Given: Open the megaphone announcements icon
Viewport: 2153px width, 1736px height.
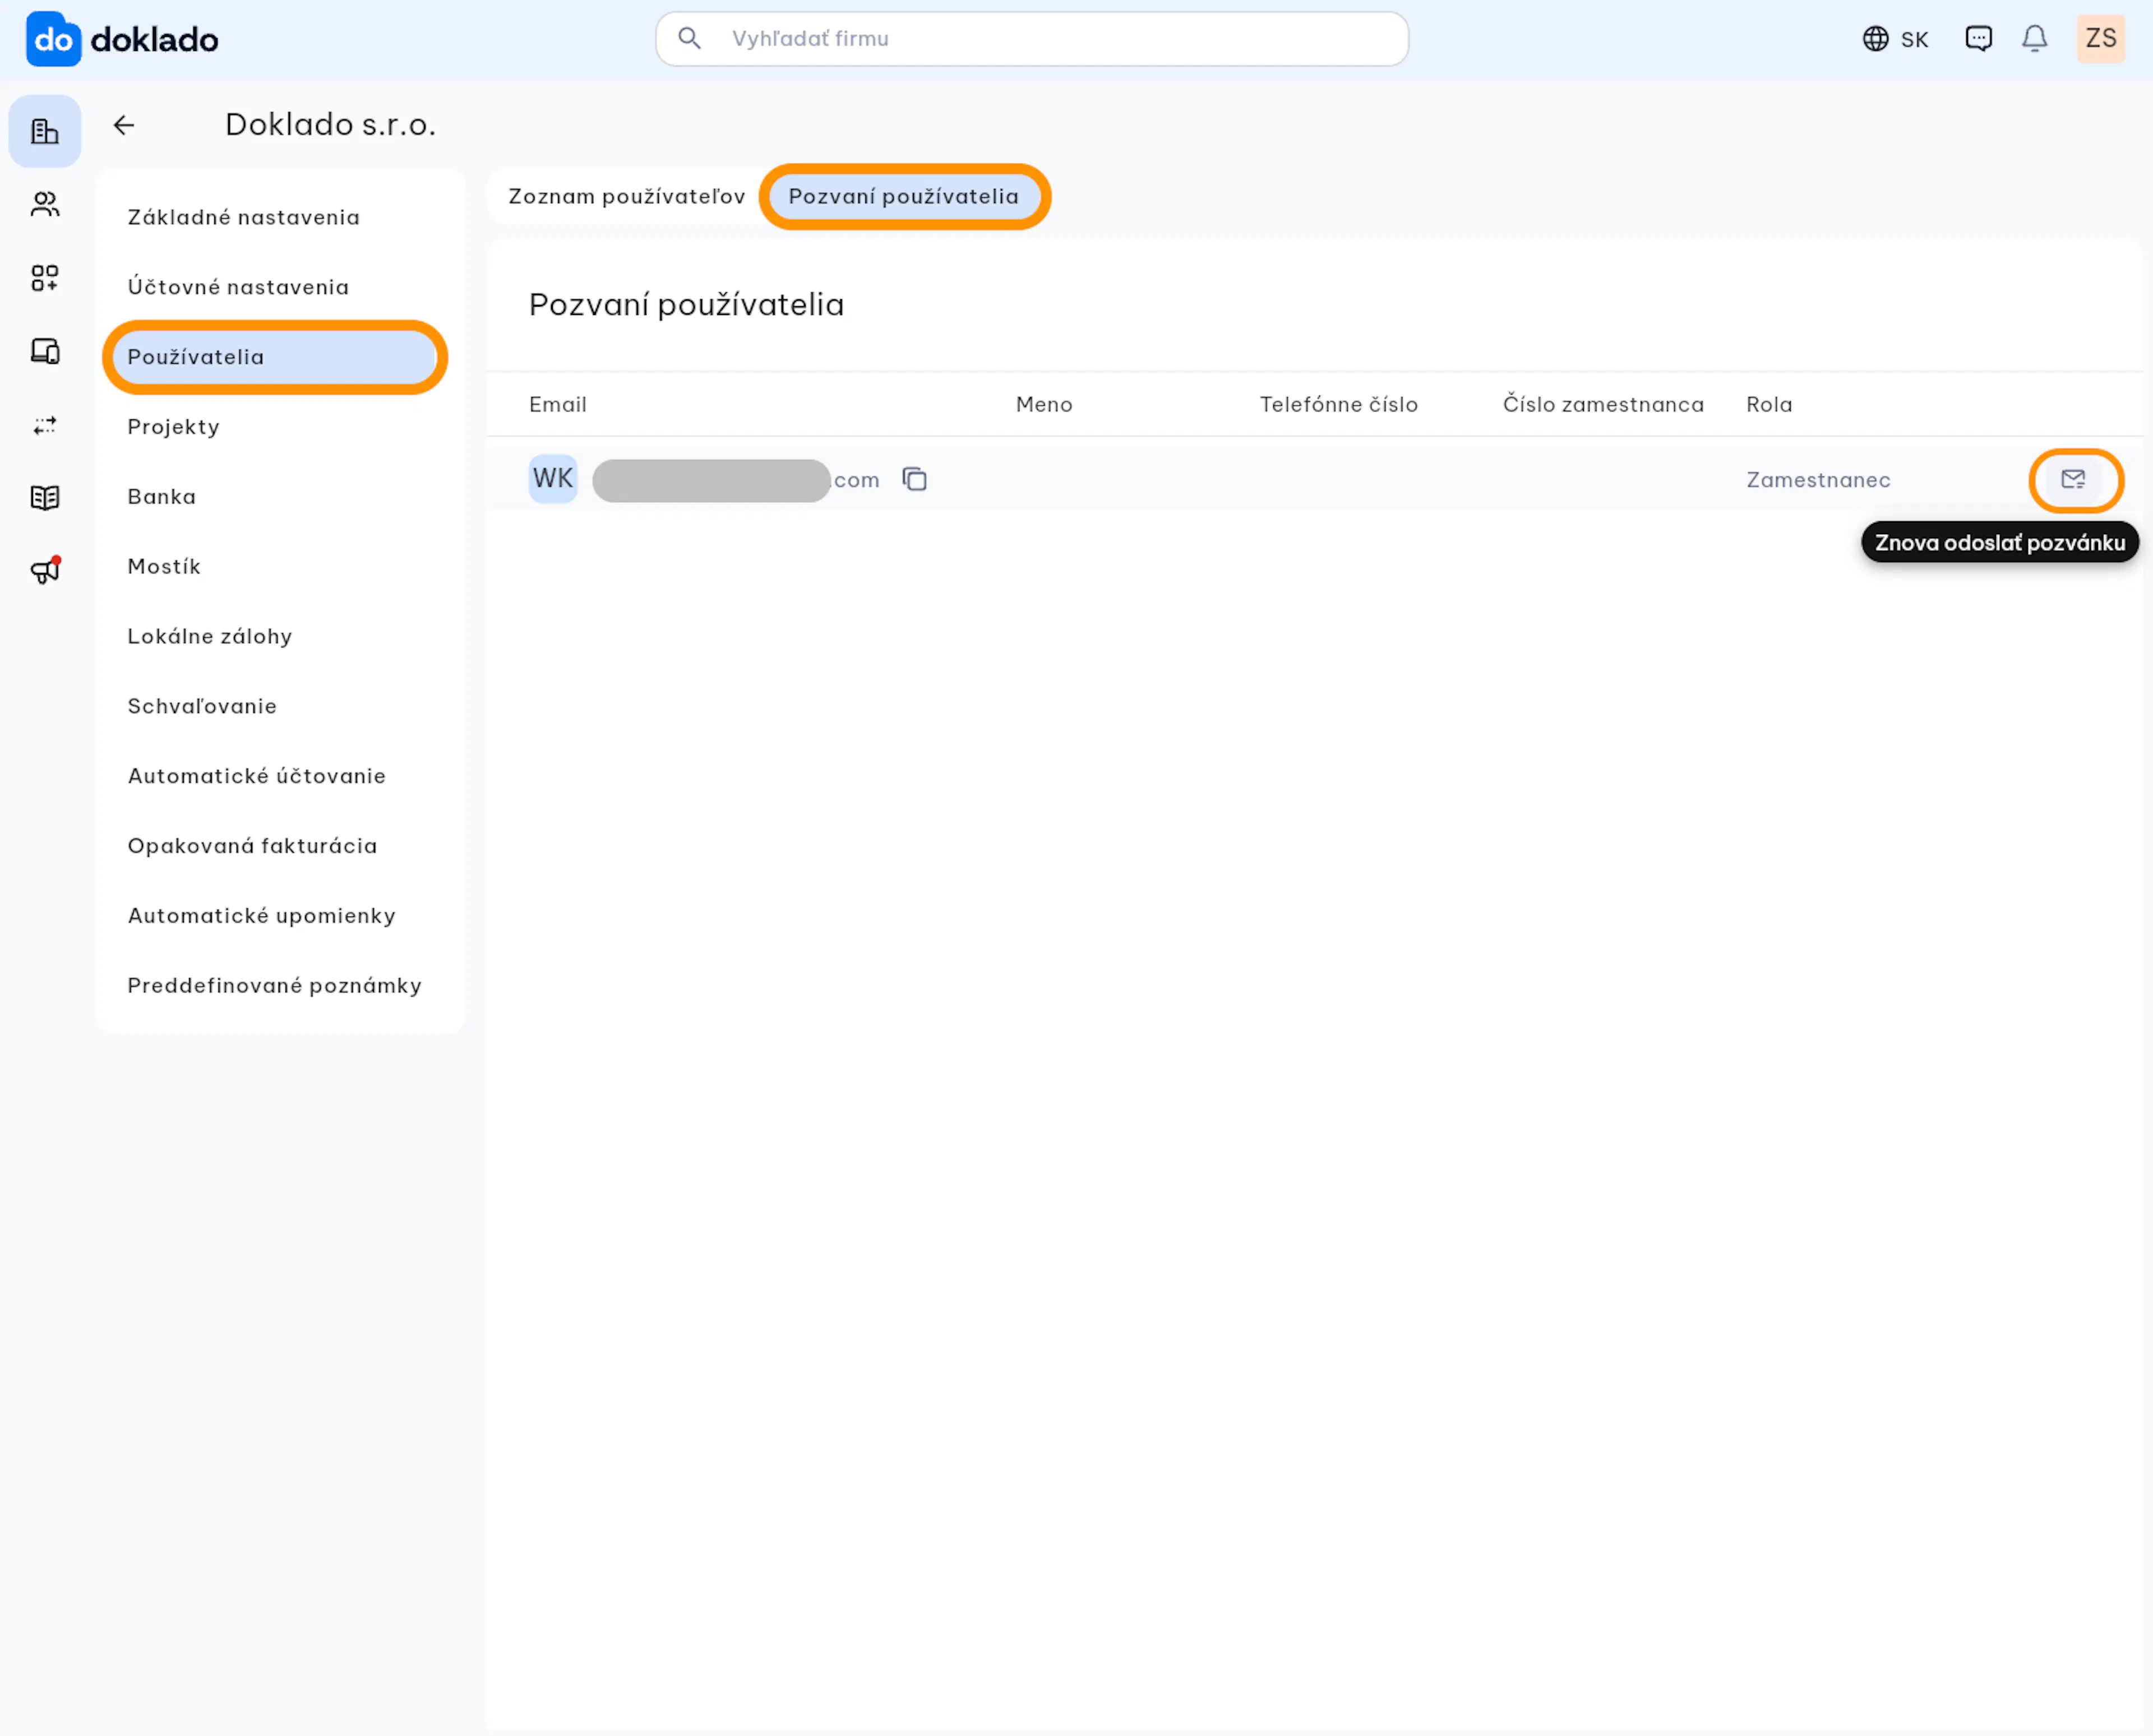Looking at the screenshot, I should (x=45, y=570).
